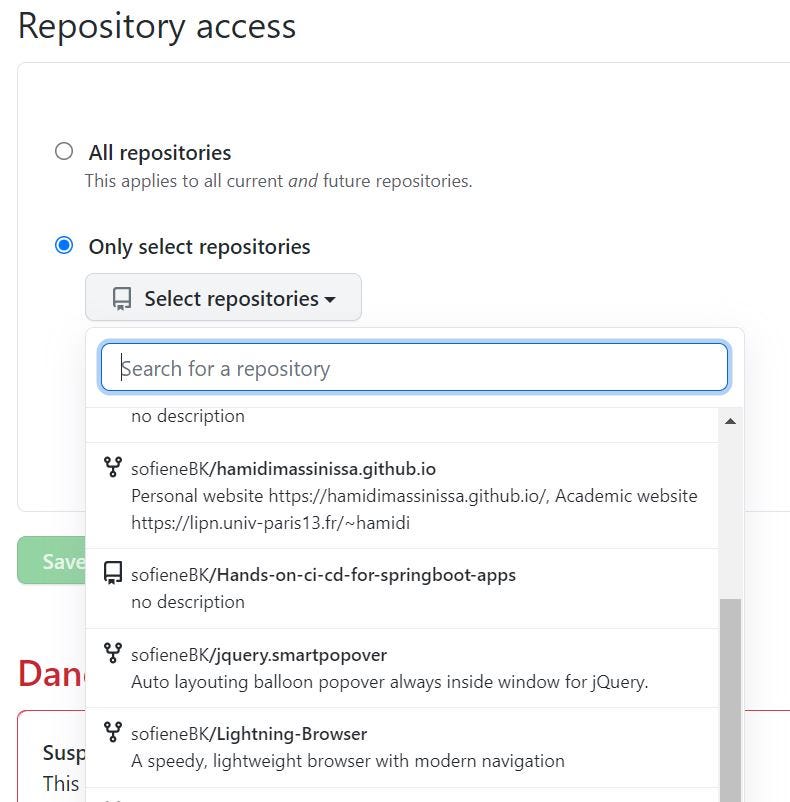
Task: Click fork icon beside Lightning-Browser
Action: point(113,733)
